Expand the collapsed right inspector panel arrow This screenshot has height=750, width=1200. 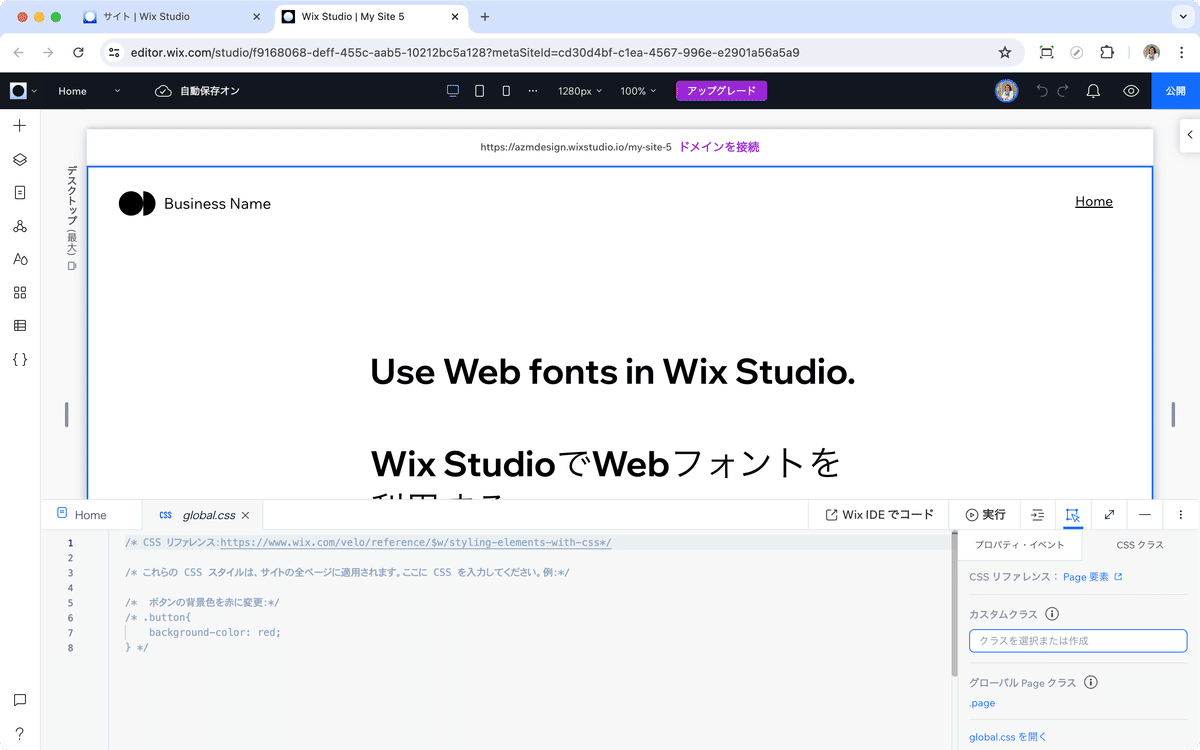1190,135
